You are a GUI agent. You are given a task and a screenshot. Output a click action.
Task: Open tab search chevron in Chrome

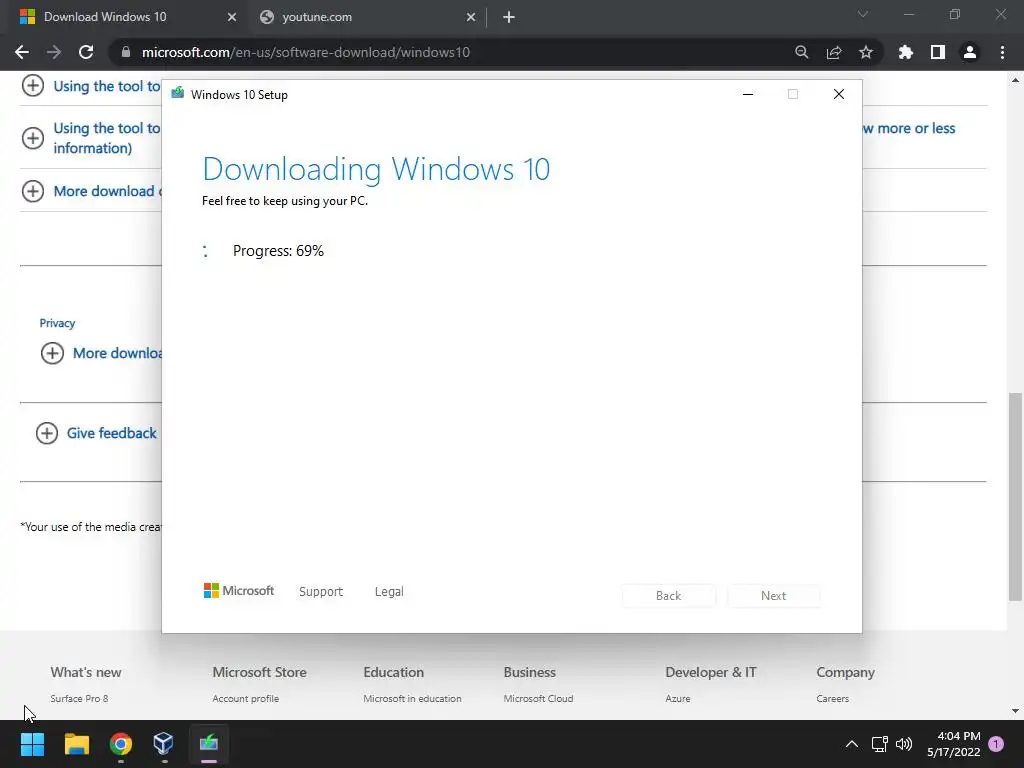pos(863,14)
